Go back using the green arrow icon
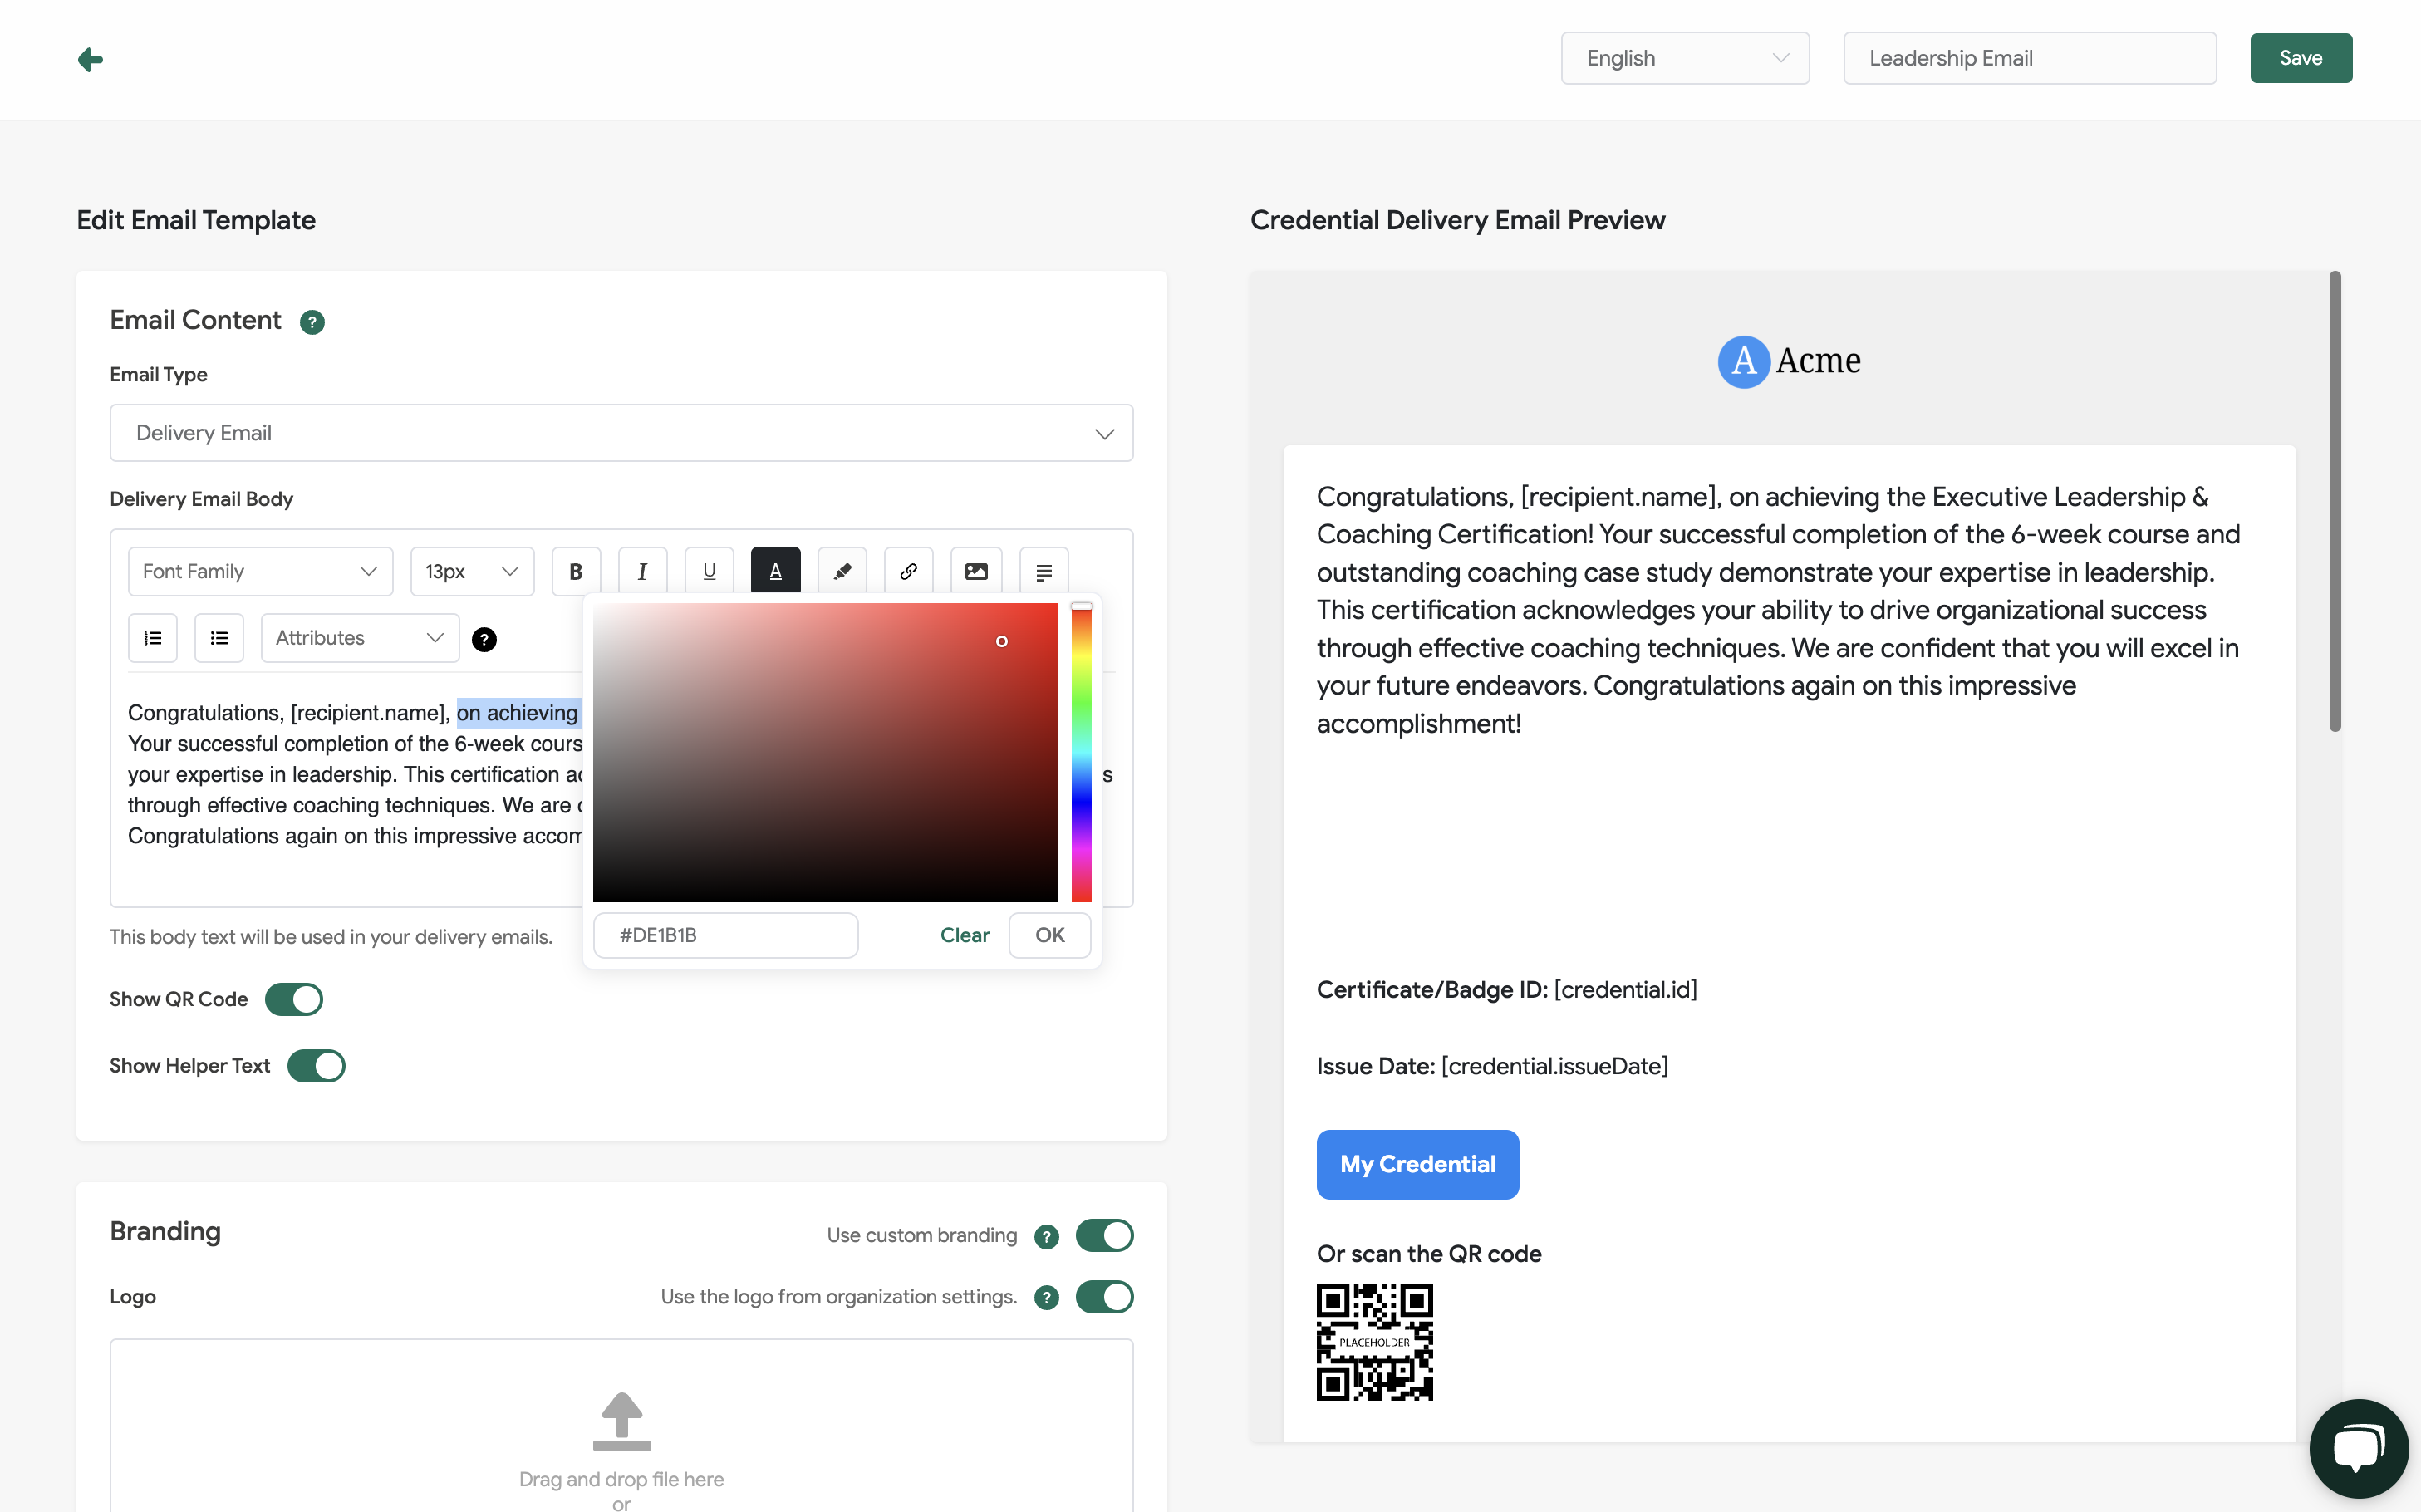 (90, 59)
